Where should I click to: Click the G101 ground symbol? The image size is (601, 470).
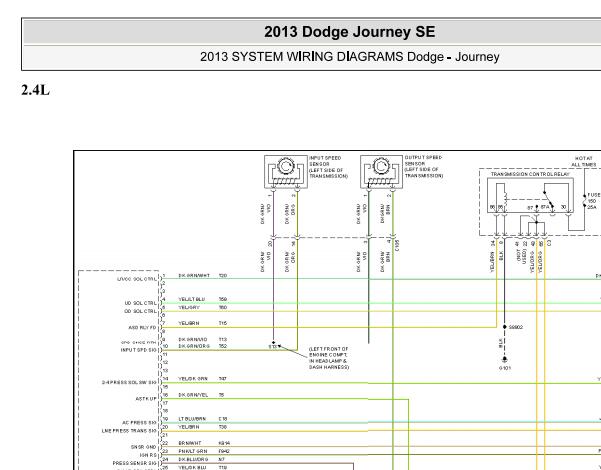(x=504, y=360)
